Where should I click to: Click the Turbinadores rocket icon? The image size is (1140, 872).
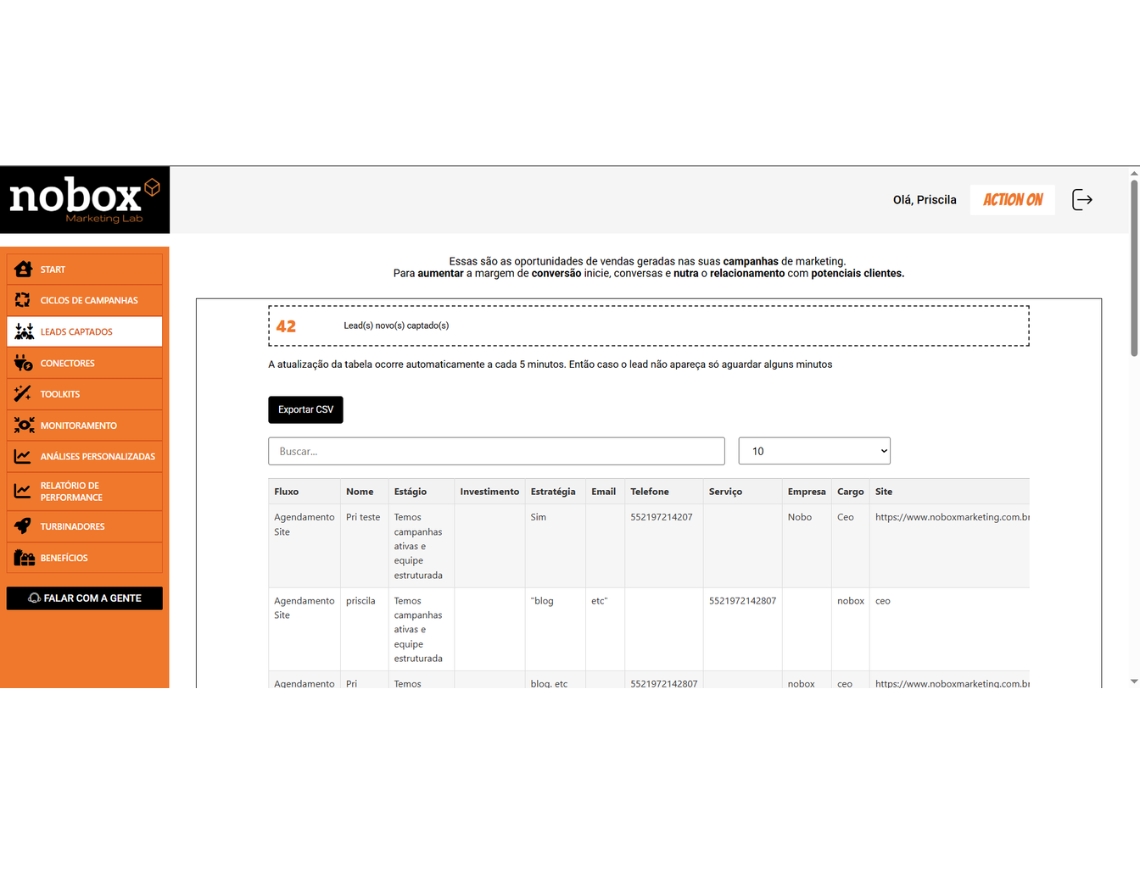(23, 526)
